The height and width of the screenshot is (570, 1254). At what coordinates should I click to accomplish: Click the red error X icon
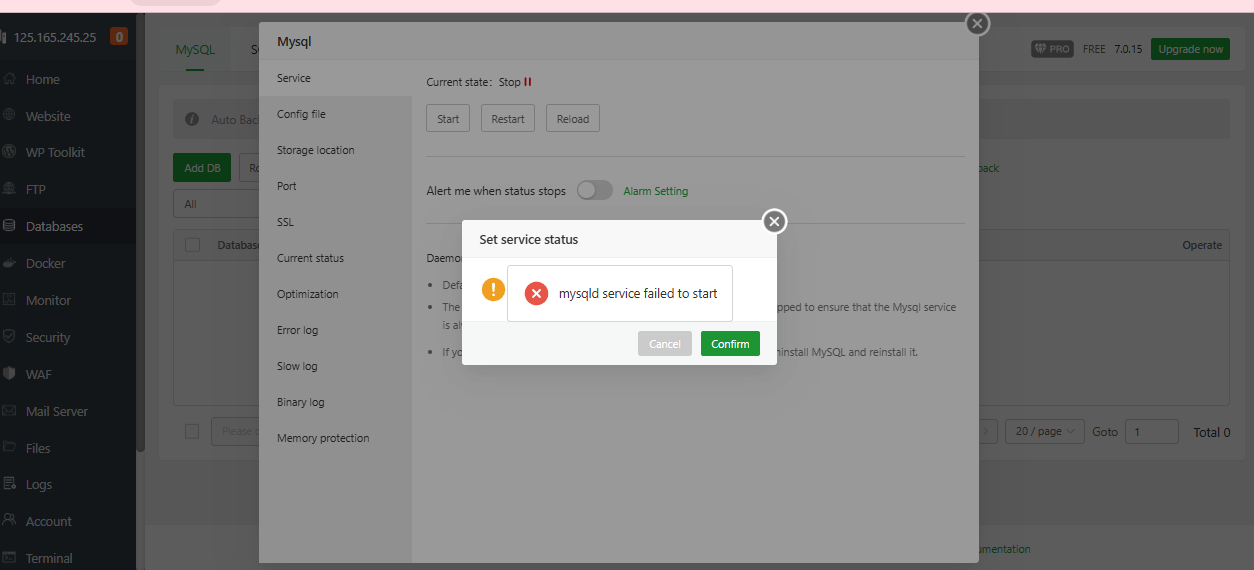click(536, 293)
